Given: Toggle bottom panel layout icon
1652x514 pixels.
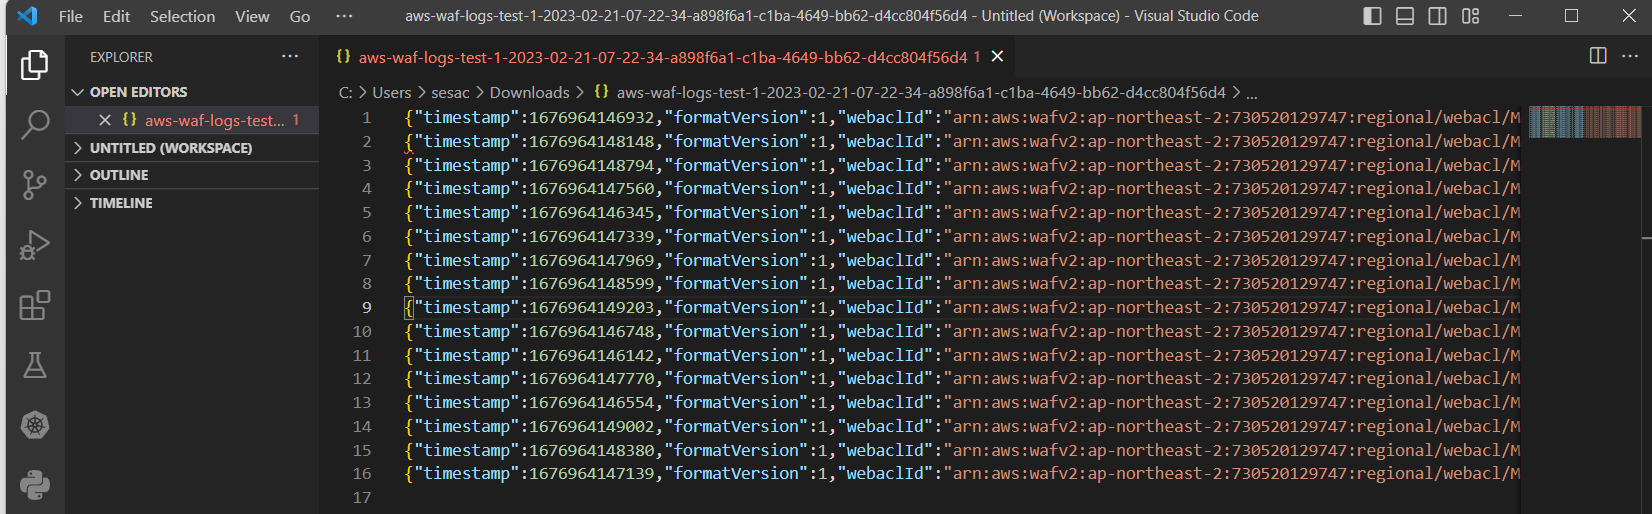Looking at the screenshot, I should click(x=1405, y=16).
